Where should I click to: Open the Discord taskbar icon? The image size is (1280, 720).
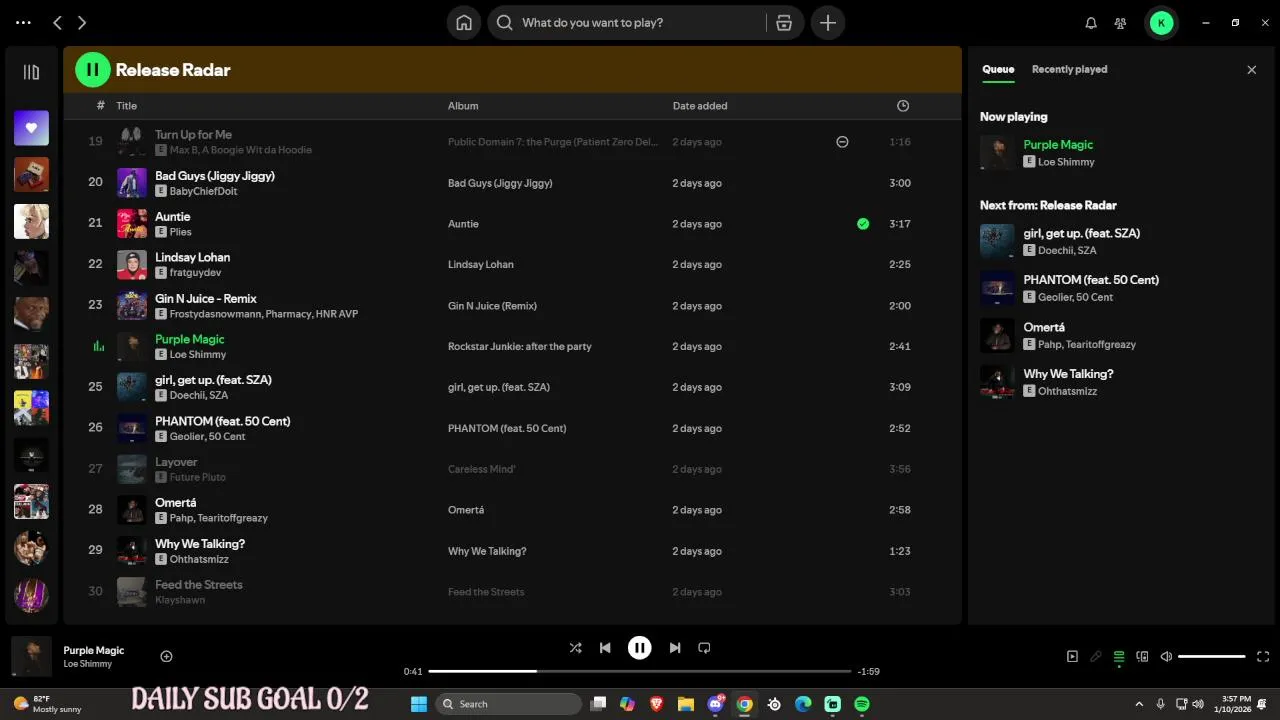tap(716, 704)
